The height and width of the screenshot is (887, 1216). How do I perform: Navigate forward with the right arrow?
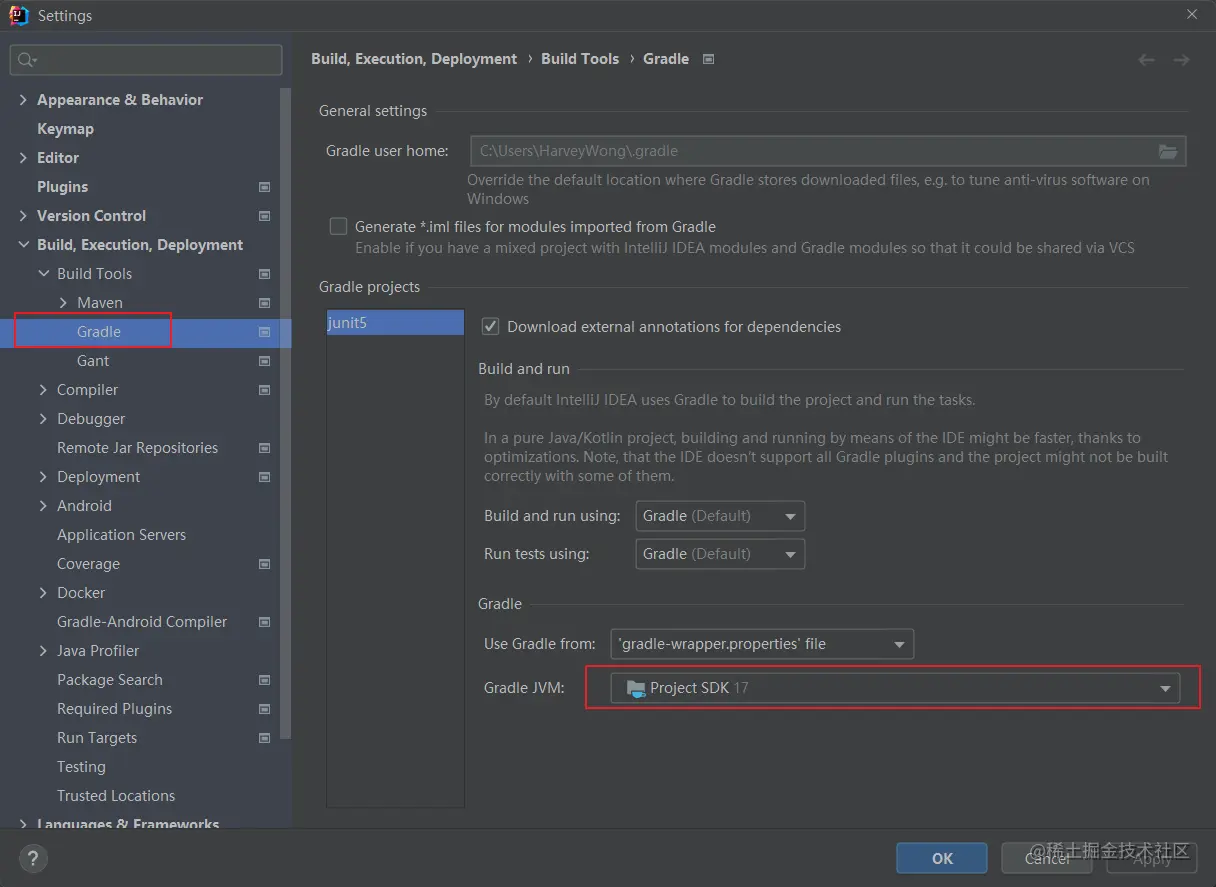tap(1181, 60)
